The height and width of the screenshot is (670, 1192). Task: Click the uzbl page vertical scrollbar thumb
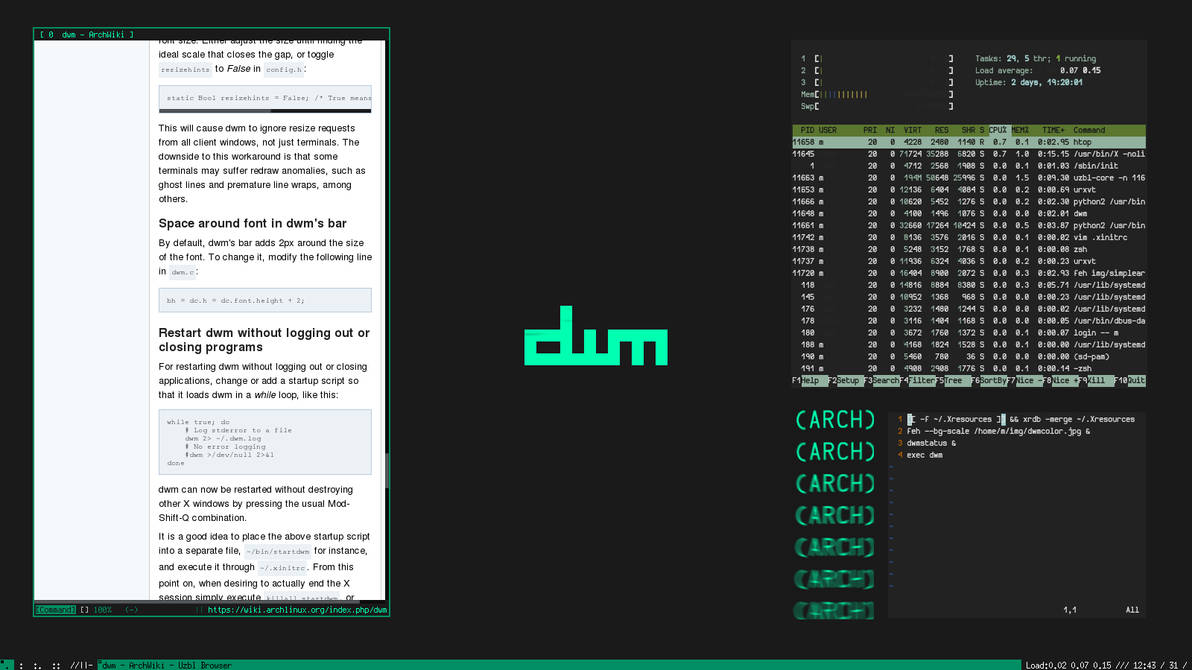[387, 471]
